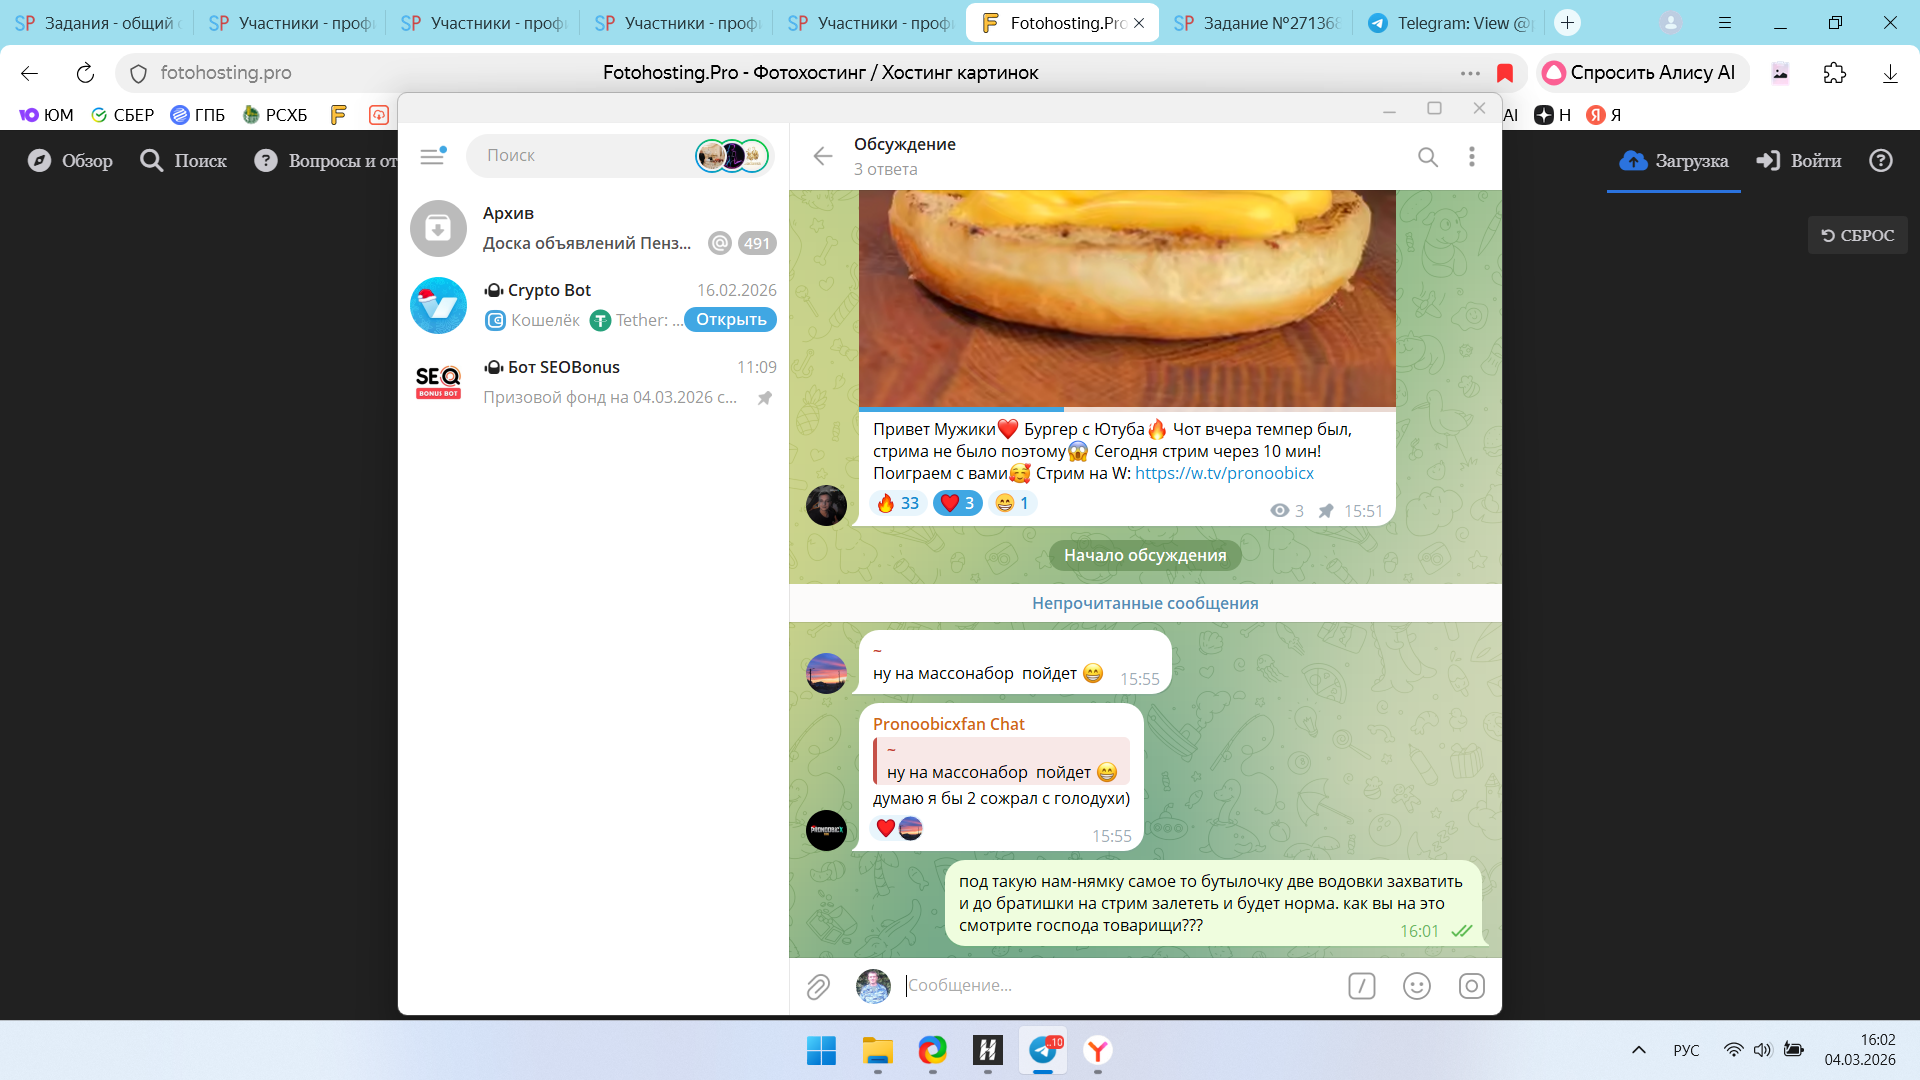Screen dimensions: 1920x1080
Task: Toggle grinning emoji reaction with 1
Action: coord(1012,503)
